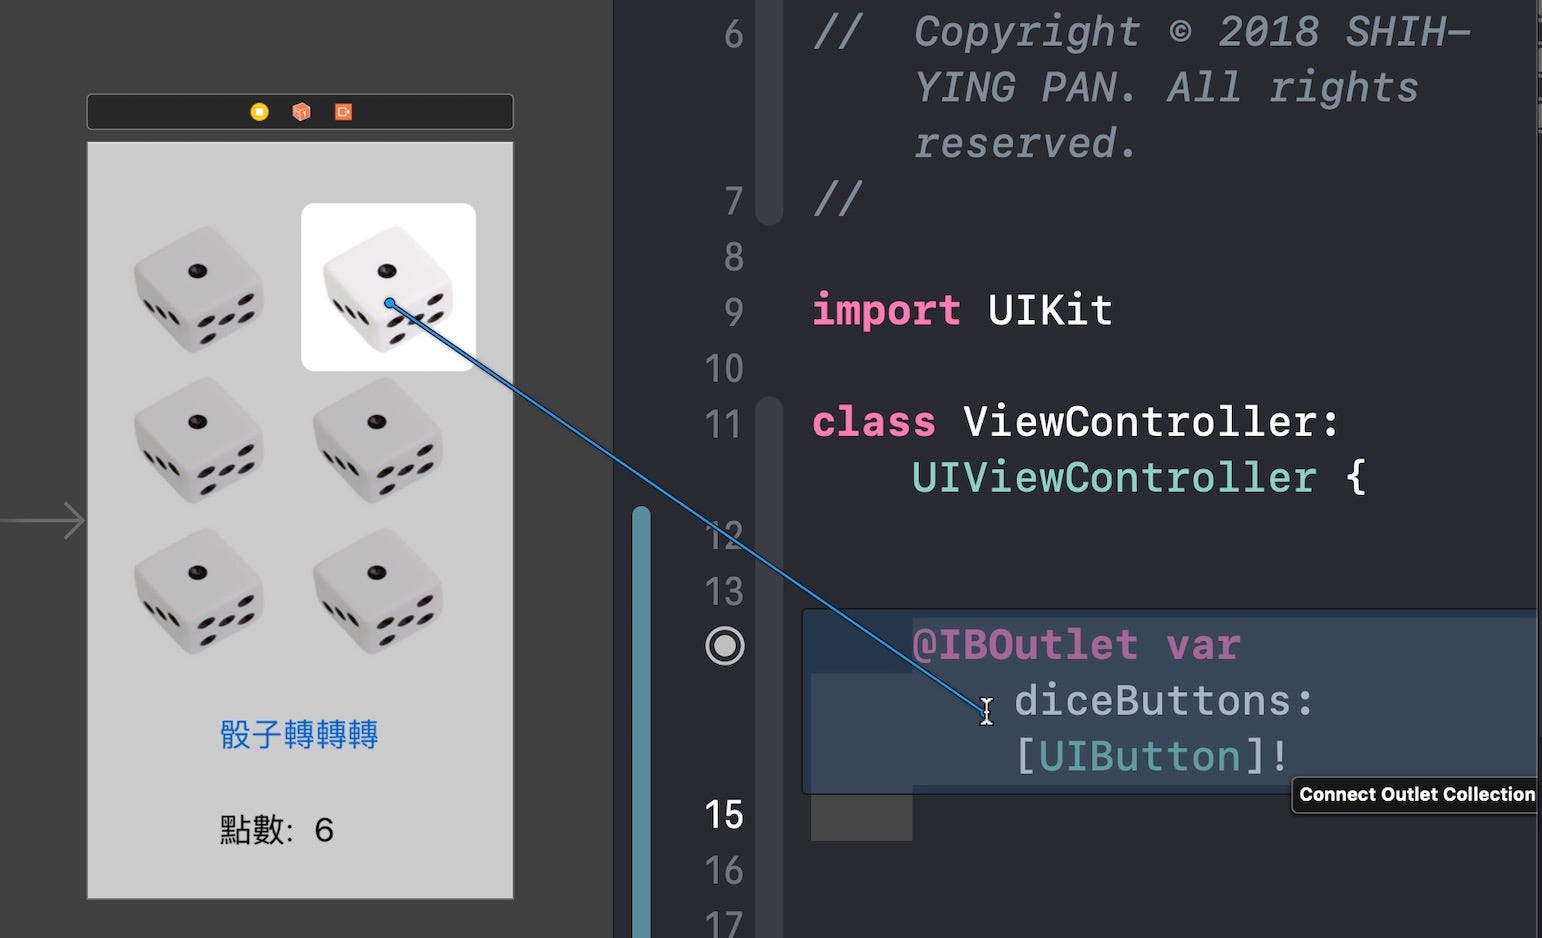Screen dimensions: 1542x938
Task: Collapse the copyright comment folding ribbon
Action: pos(769,110)
